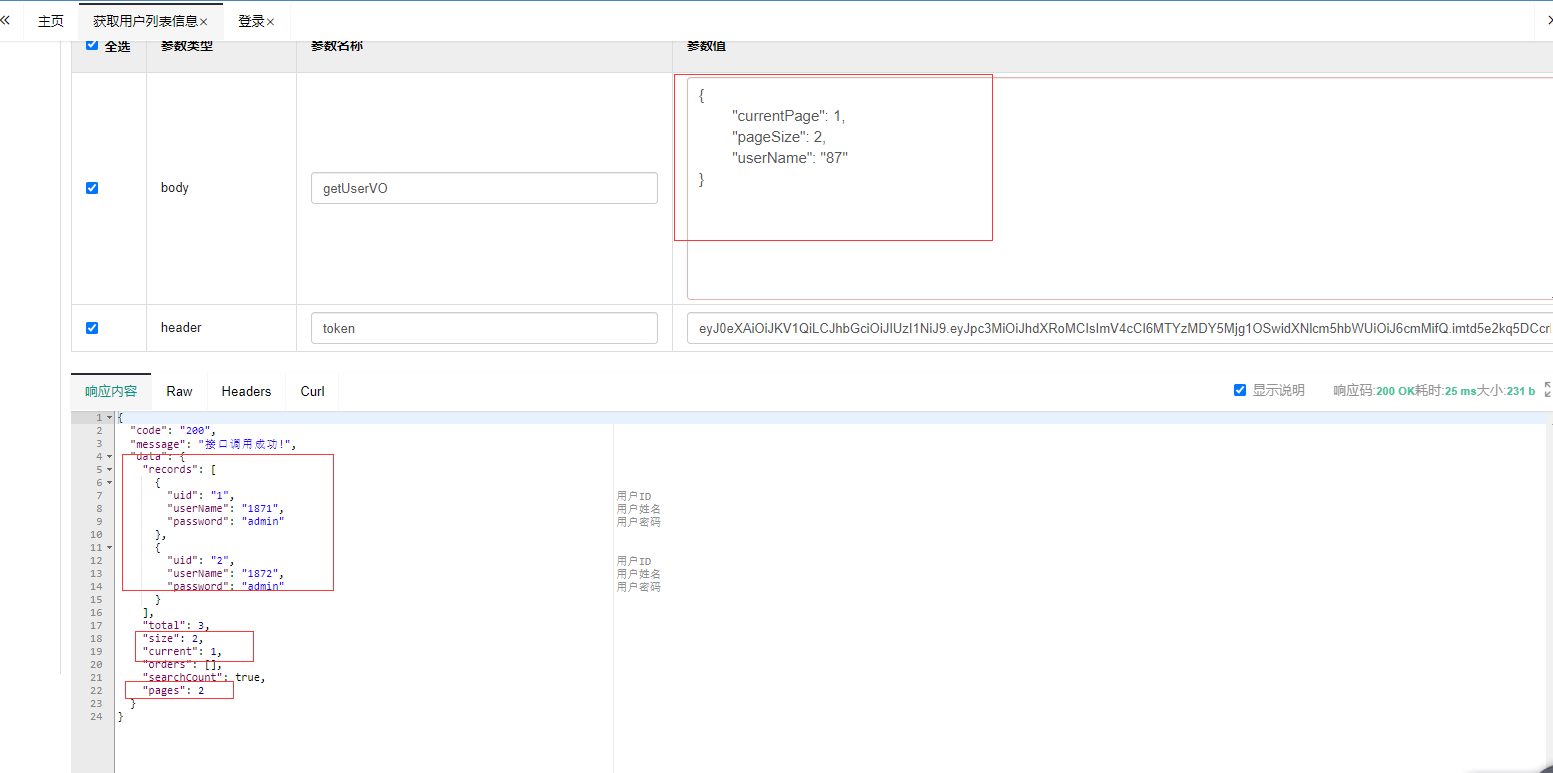The width and height of the screenshot is (1553, 773).
Task: Click the 用户姓名 description beside line 13
Action: point(639,573)
